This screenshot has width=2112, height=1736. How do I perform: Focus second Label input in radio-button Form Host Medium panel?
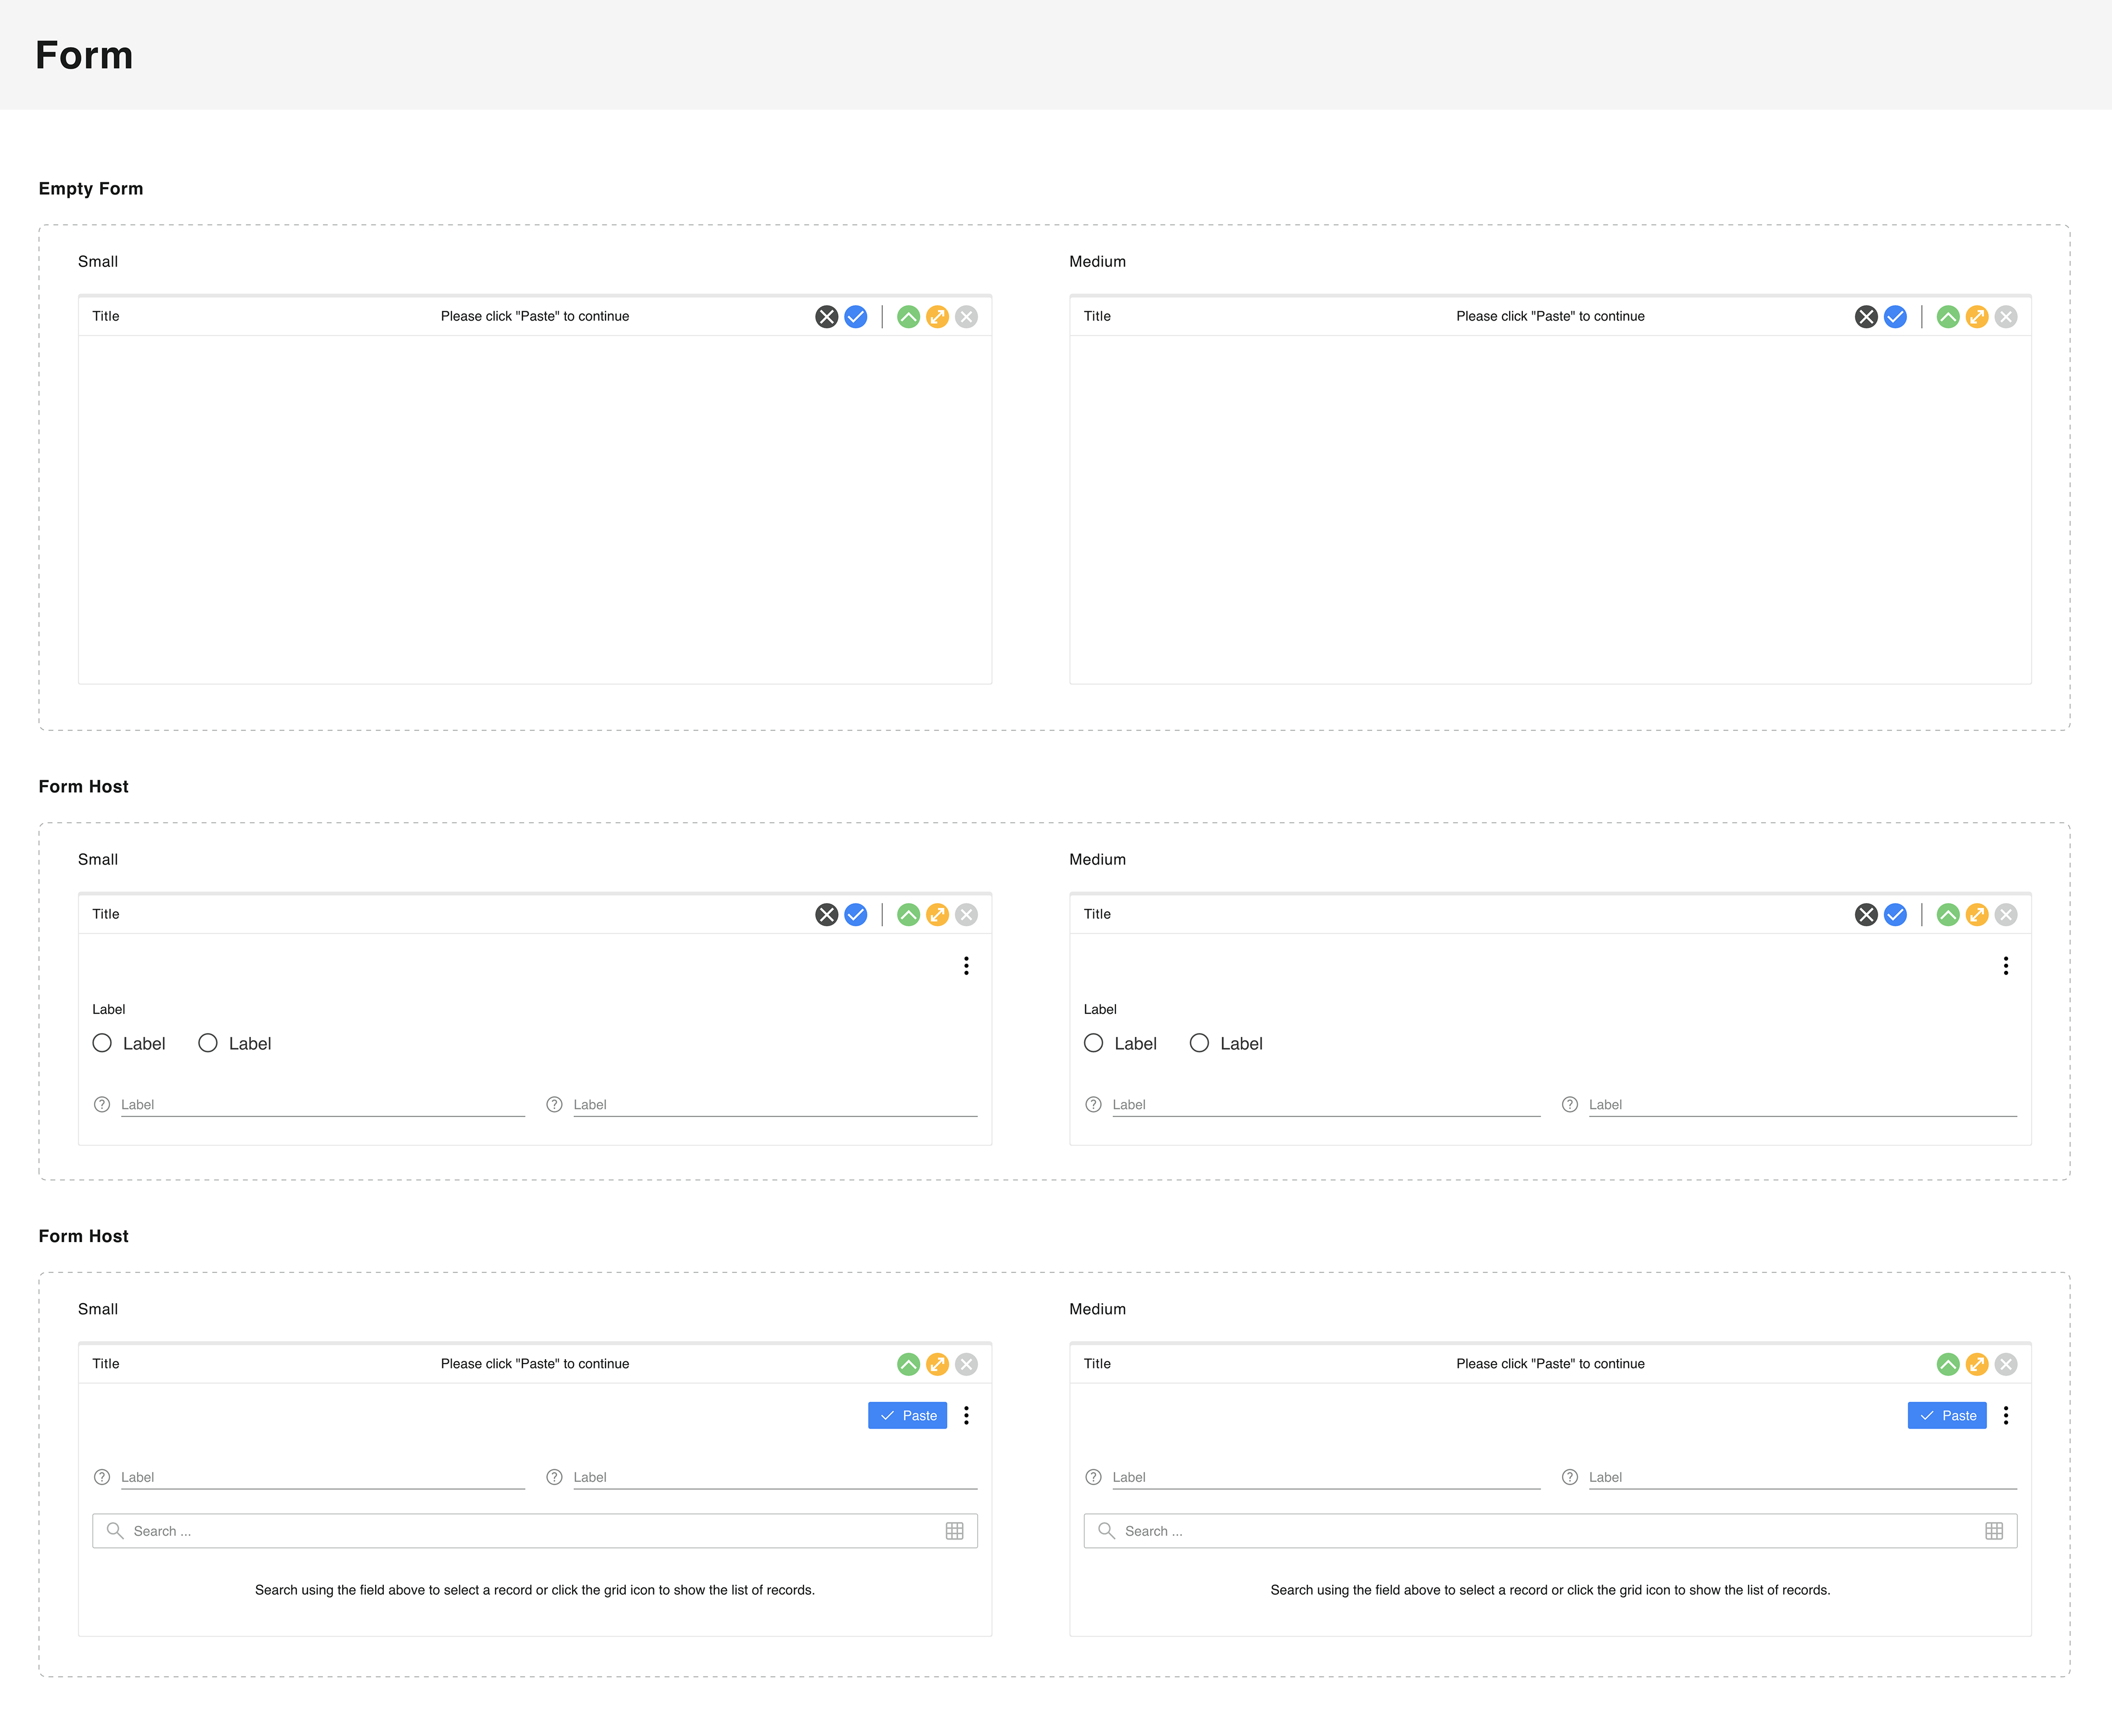[1803, 1105]
